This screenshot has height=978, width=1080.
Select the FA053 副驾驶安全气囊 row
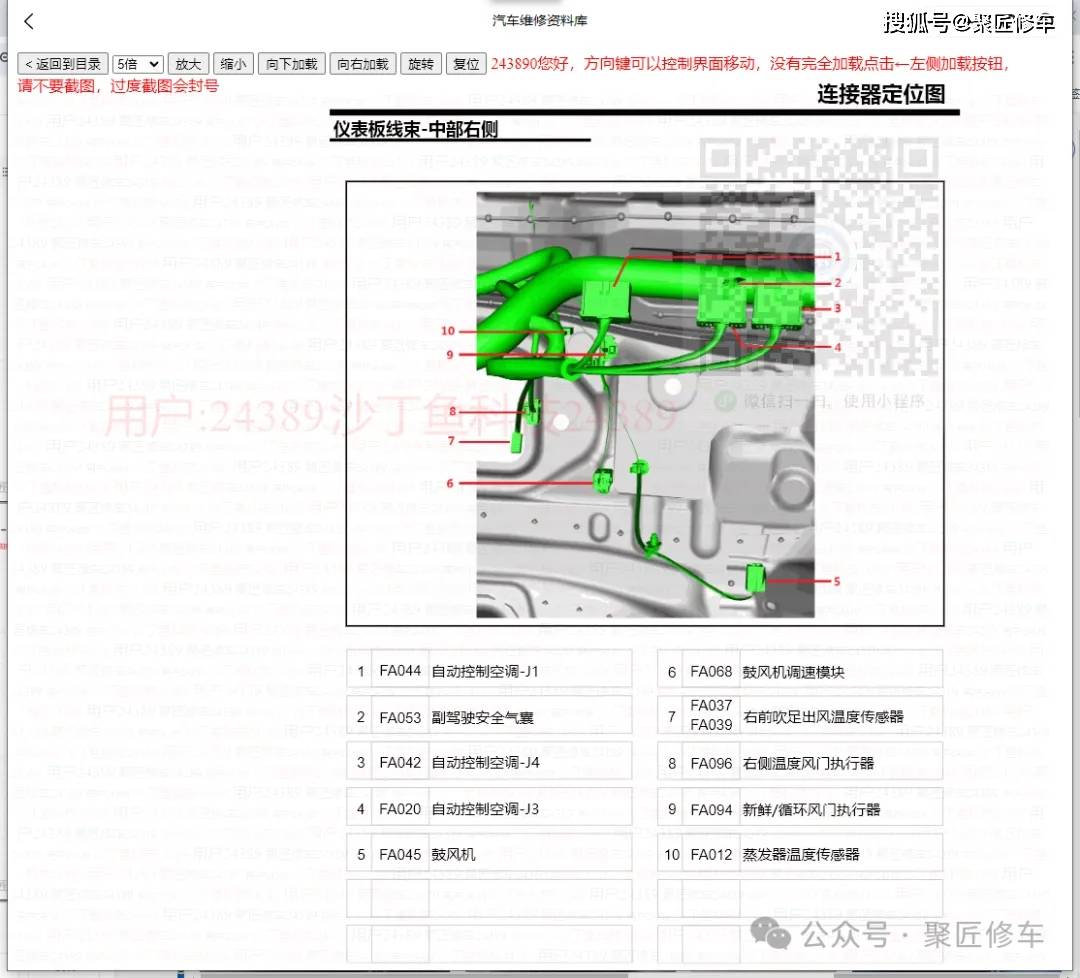(489, 717)
